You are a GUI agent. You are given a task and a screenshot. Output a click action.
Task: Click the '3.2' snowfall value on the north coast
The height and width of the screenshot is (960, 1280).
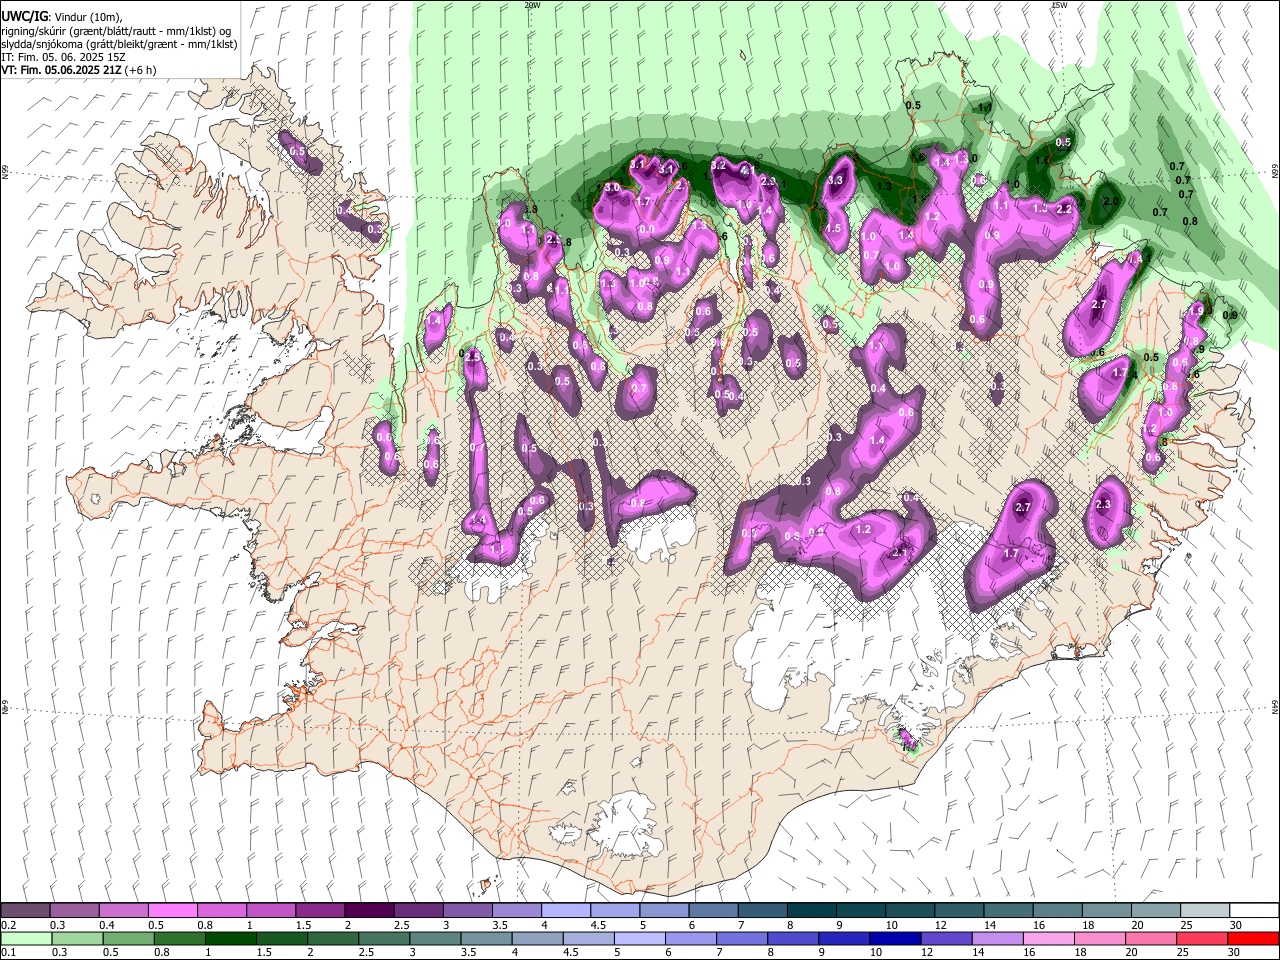coord(718,165)
